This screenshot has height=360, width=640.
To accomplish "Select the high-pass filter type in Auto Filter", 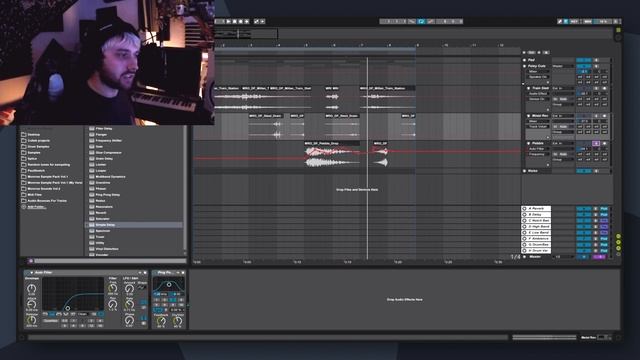I will coord(51,314).
